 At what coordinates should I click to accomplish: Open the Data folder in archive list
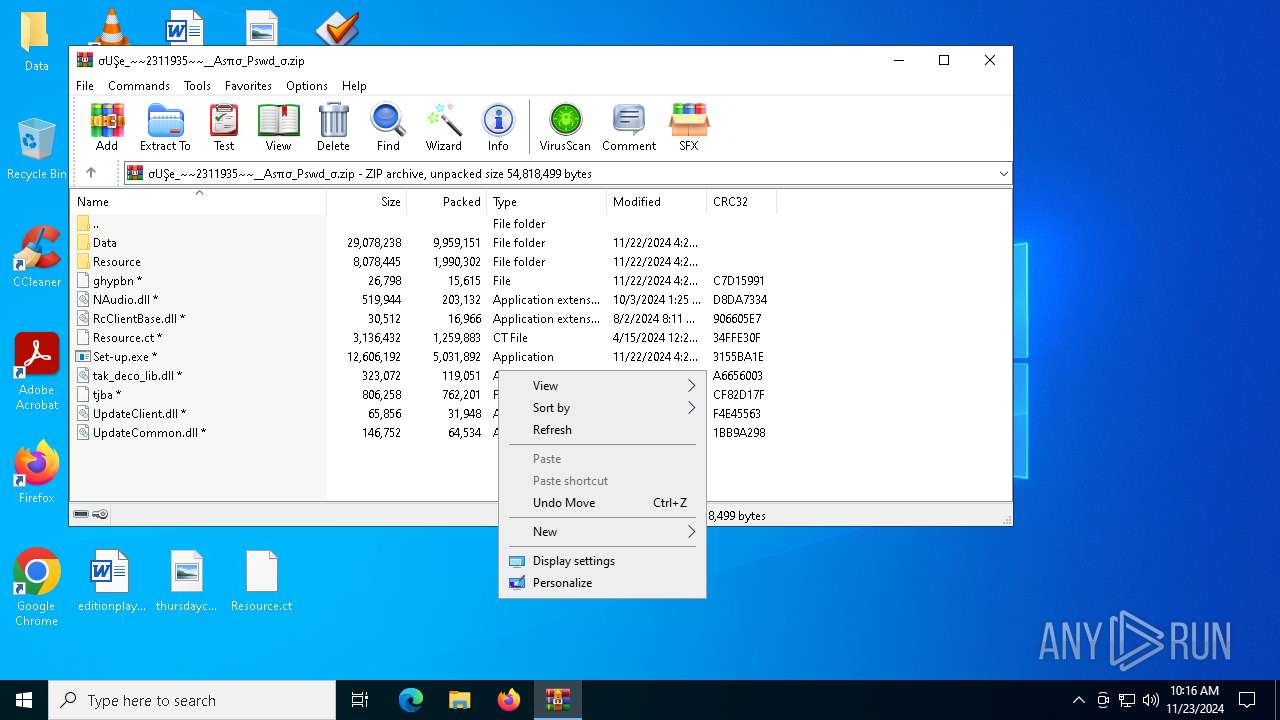105,243
